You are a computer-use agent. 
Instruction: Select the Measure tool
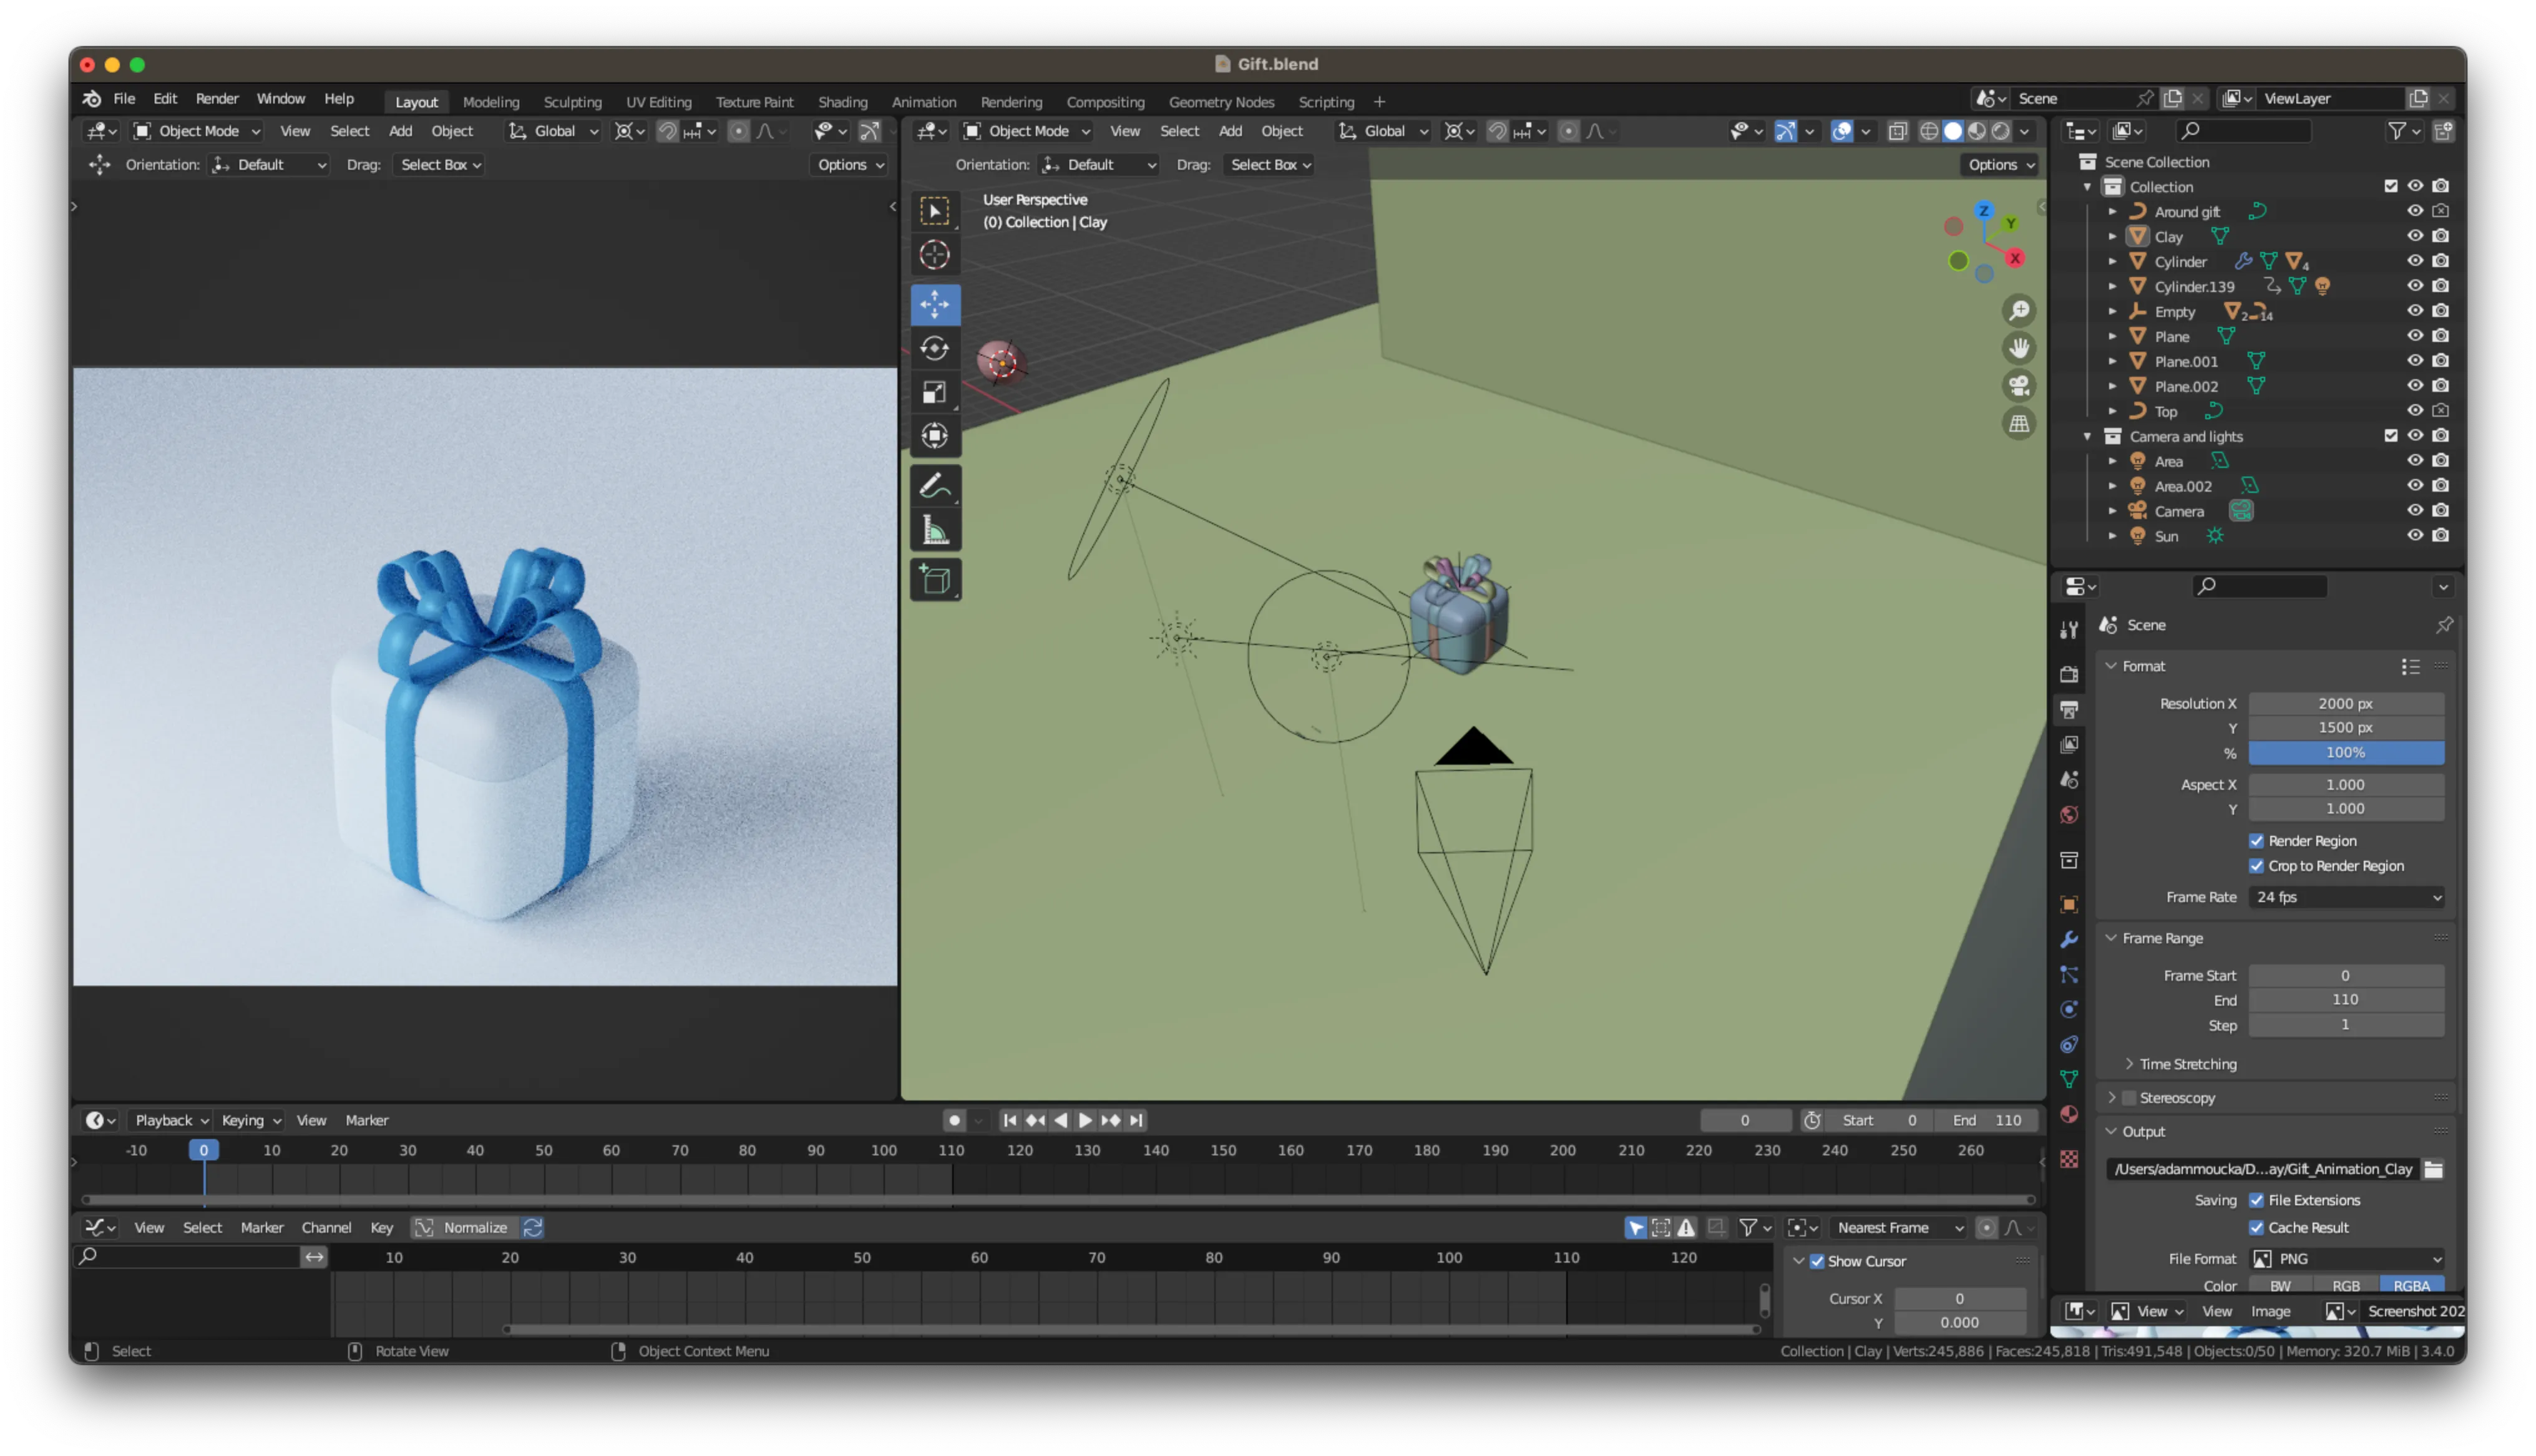935,530
